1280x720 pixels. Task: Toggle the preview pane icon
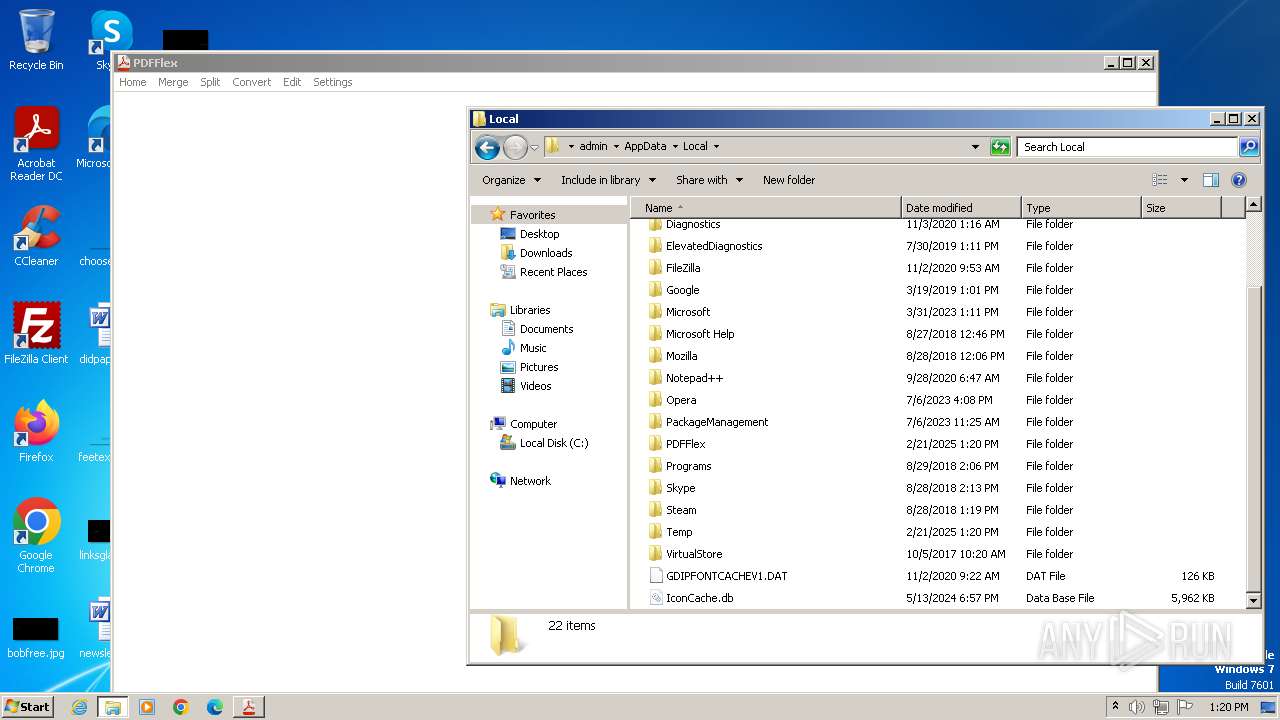[1211, 180]
